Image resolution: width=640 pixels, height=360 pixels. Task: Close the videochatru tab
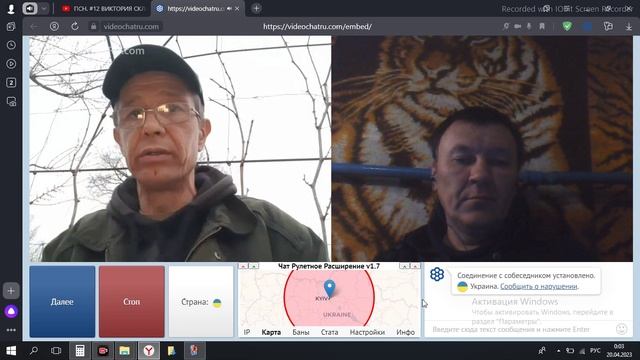pos(238,9)
